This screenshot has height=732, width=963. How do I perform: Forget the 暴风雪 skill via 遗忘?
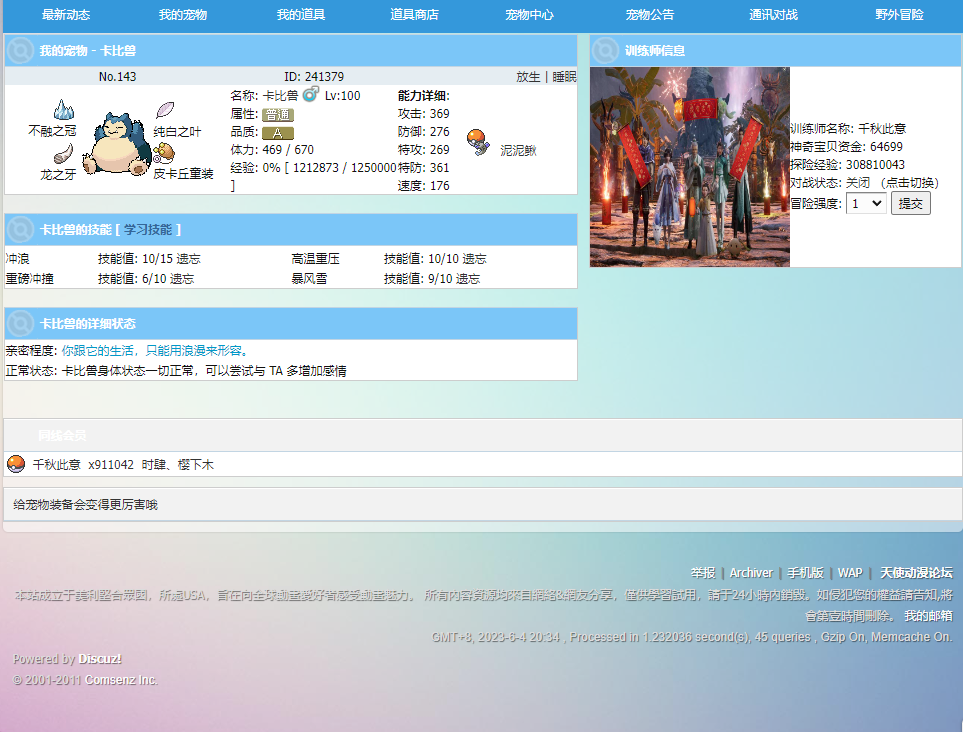tap(467, 279)
